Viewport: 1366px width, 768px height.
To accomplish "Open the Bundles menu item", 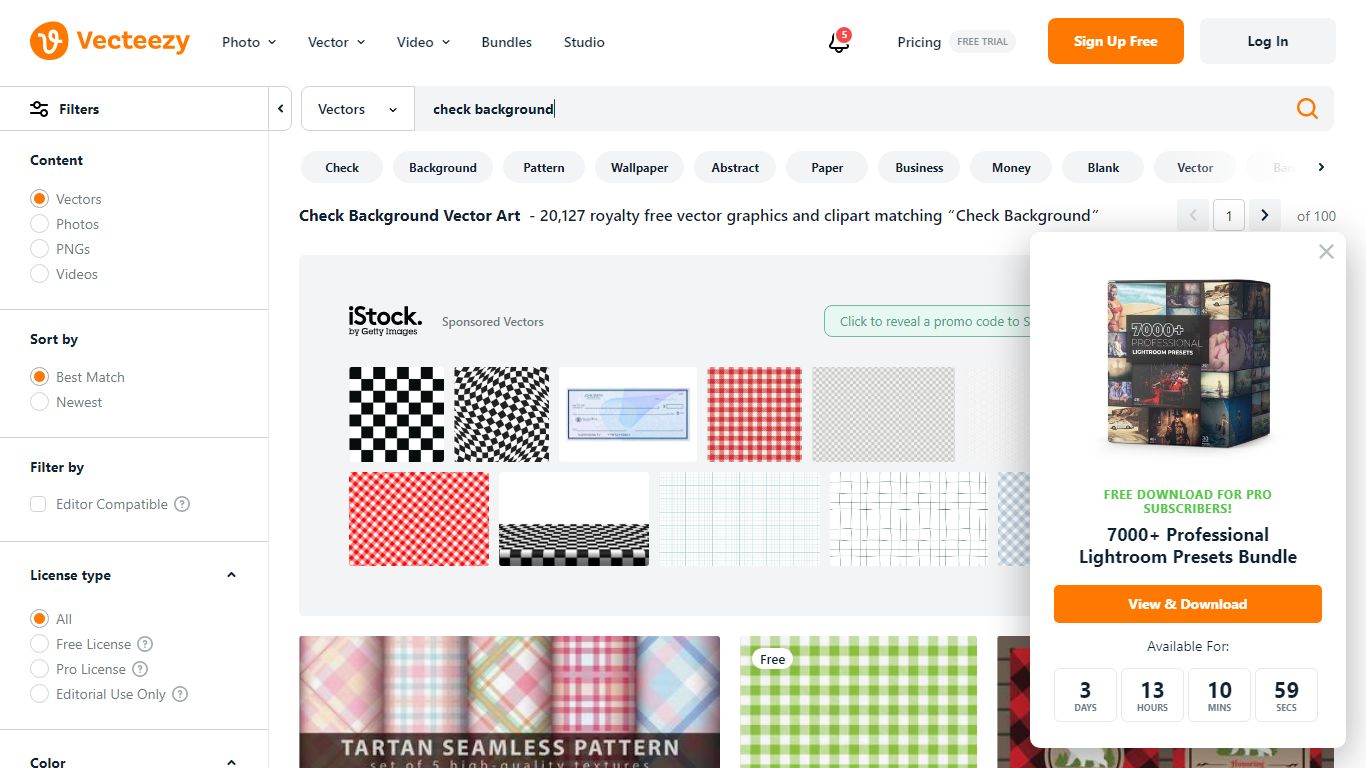I will (x=507, y=42).
